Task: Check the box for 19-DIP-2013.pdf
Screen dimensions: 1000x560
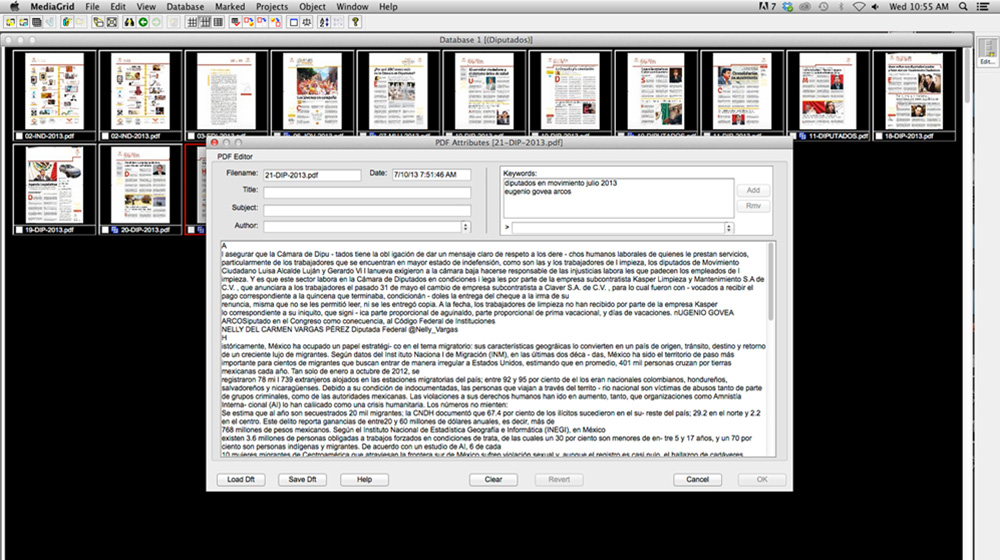Action: tap(20, 229)
